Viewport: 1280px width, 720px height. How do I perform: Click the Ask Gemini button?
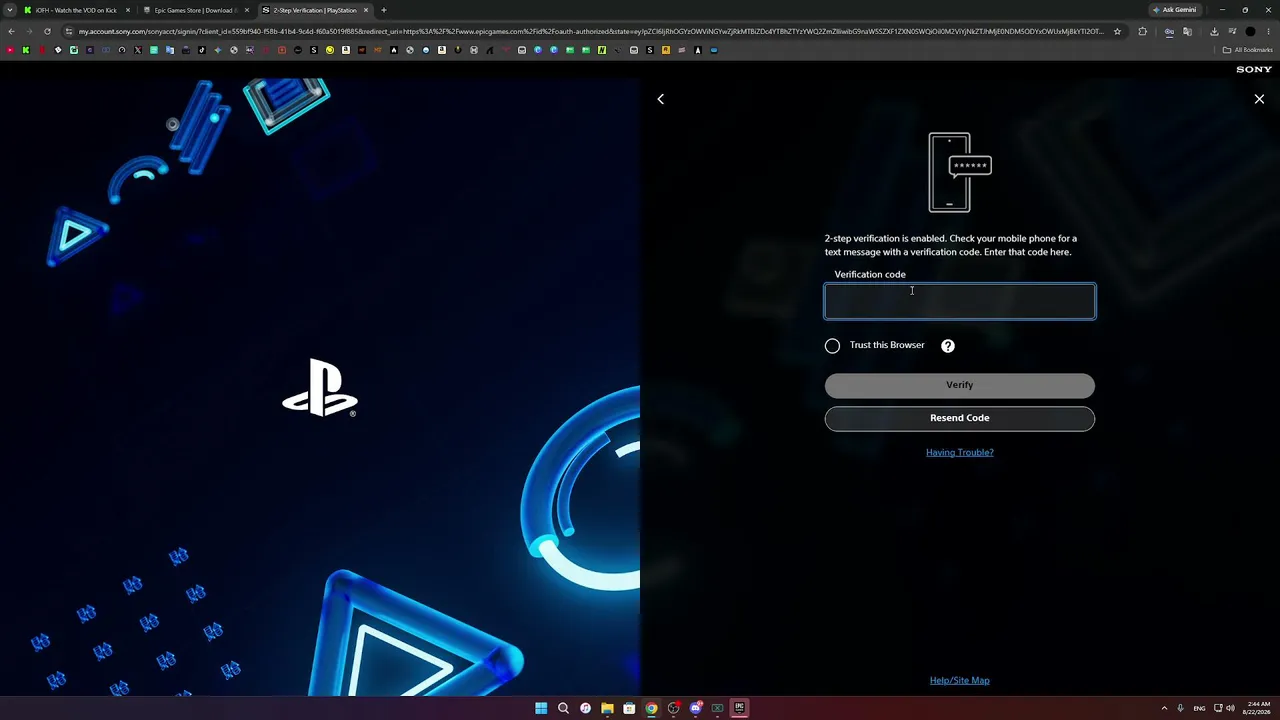1175,10
